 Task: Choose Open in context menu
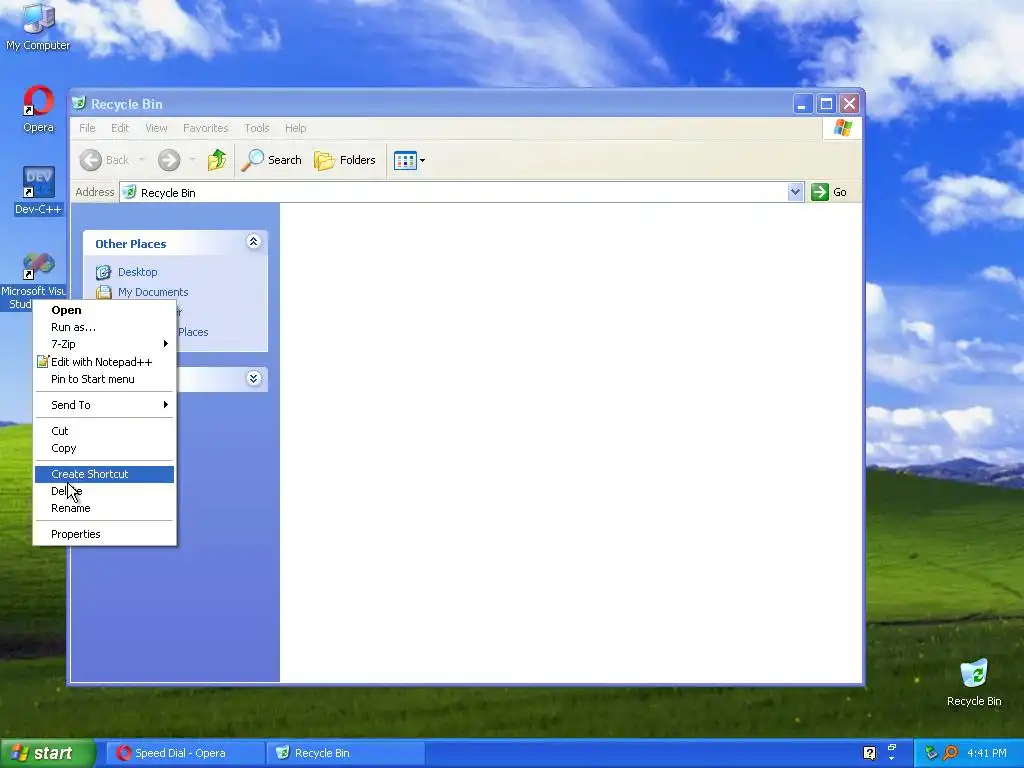(104, 310)
